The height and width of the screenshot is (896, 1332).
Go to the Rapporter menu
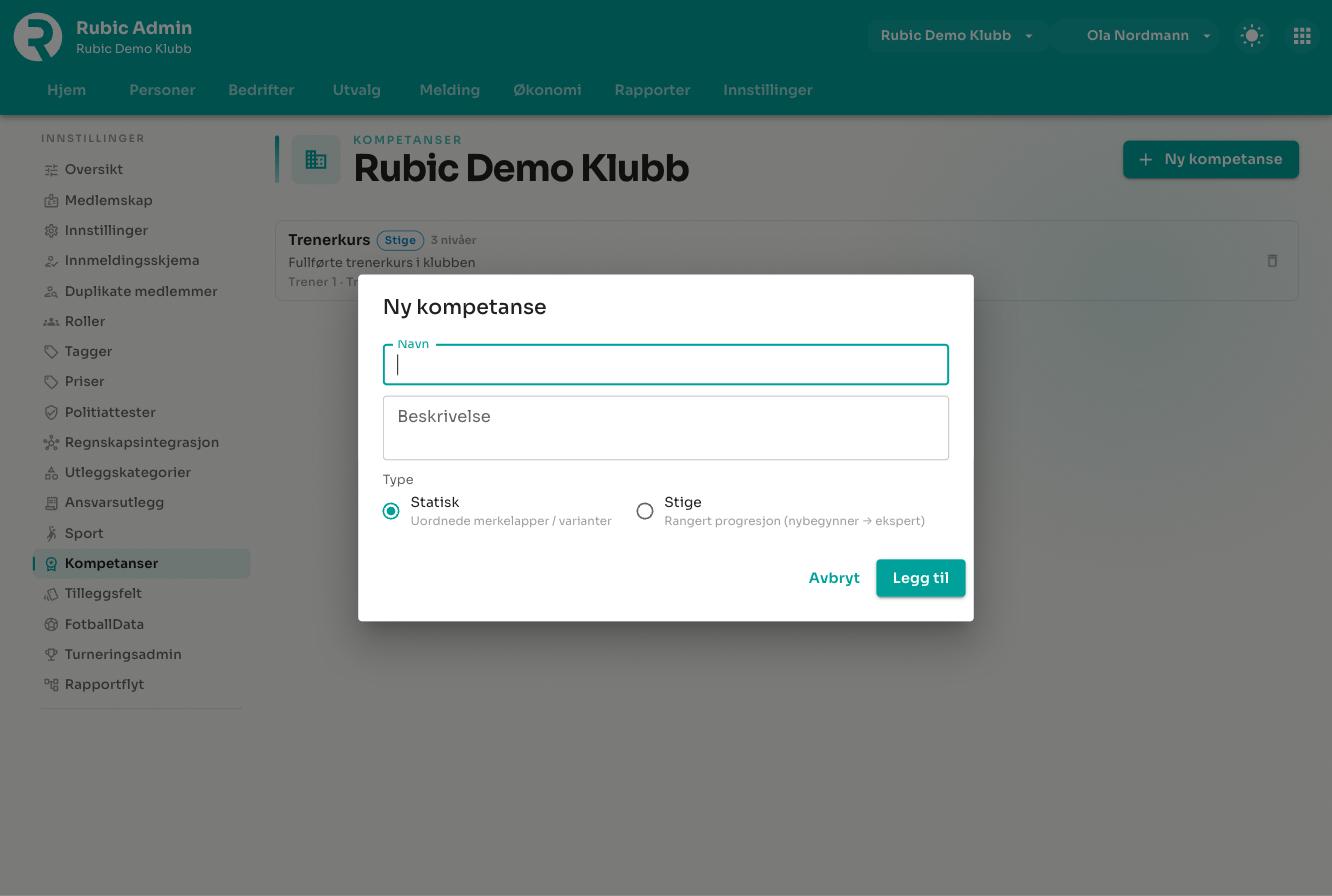[x=652, y=90]
